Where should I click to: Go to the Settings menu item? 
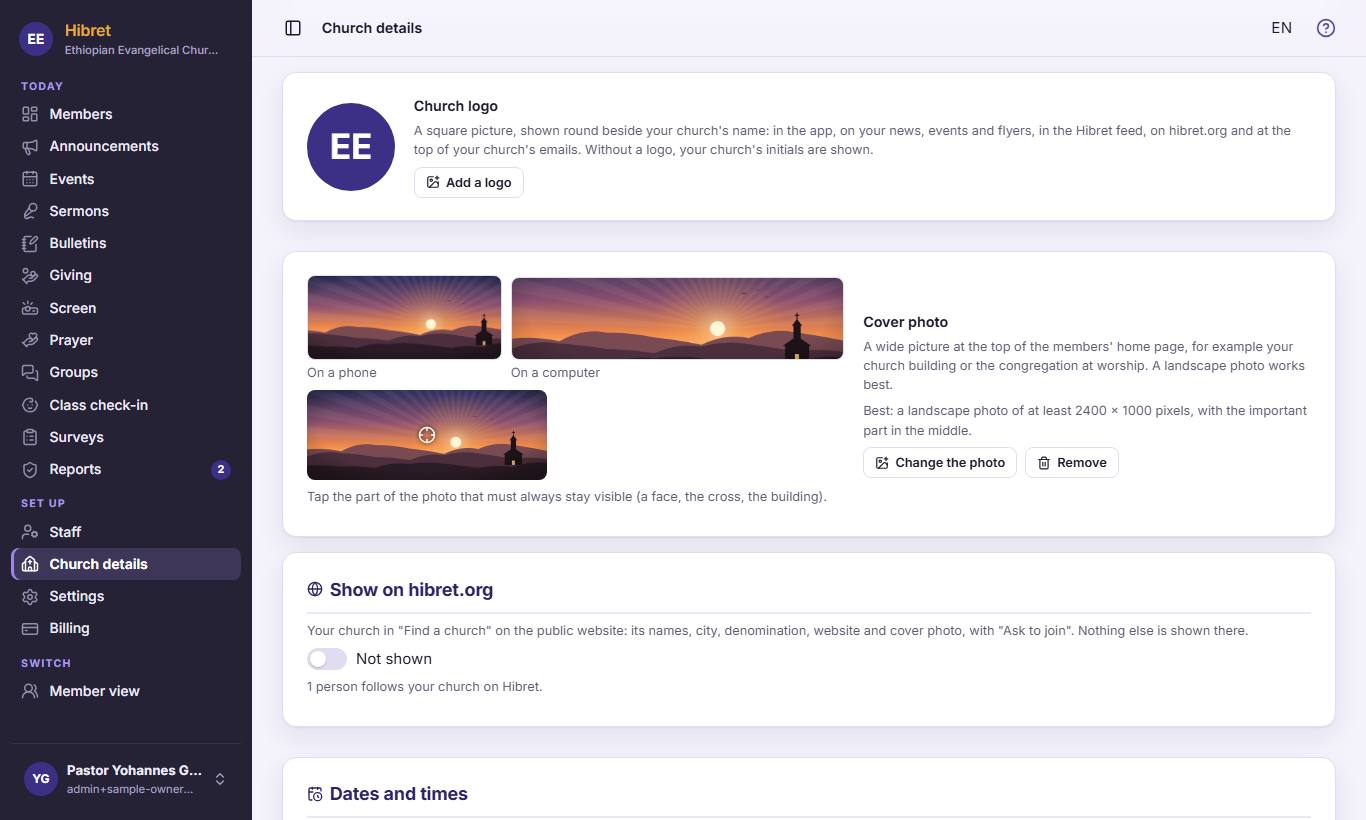point(126,596)
